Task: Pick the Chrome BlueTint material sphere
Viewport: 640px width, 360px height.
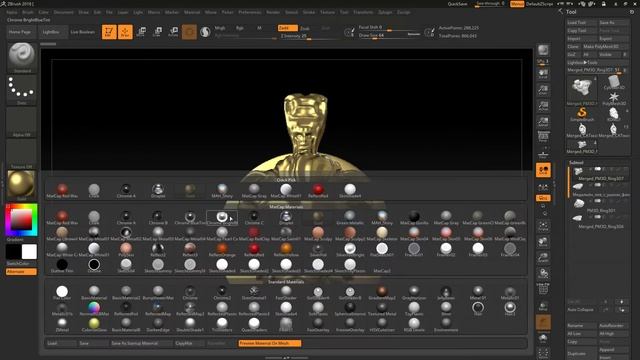Action: tap(190, 218)
